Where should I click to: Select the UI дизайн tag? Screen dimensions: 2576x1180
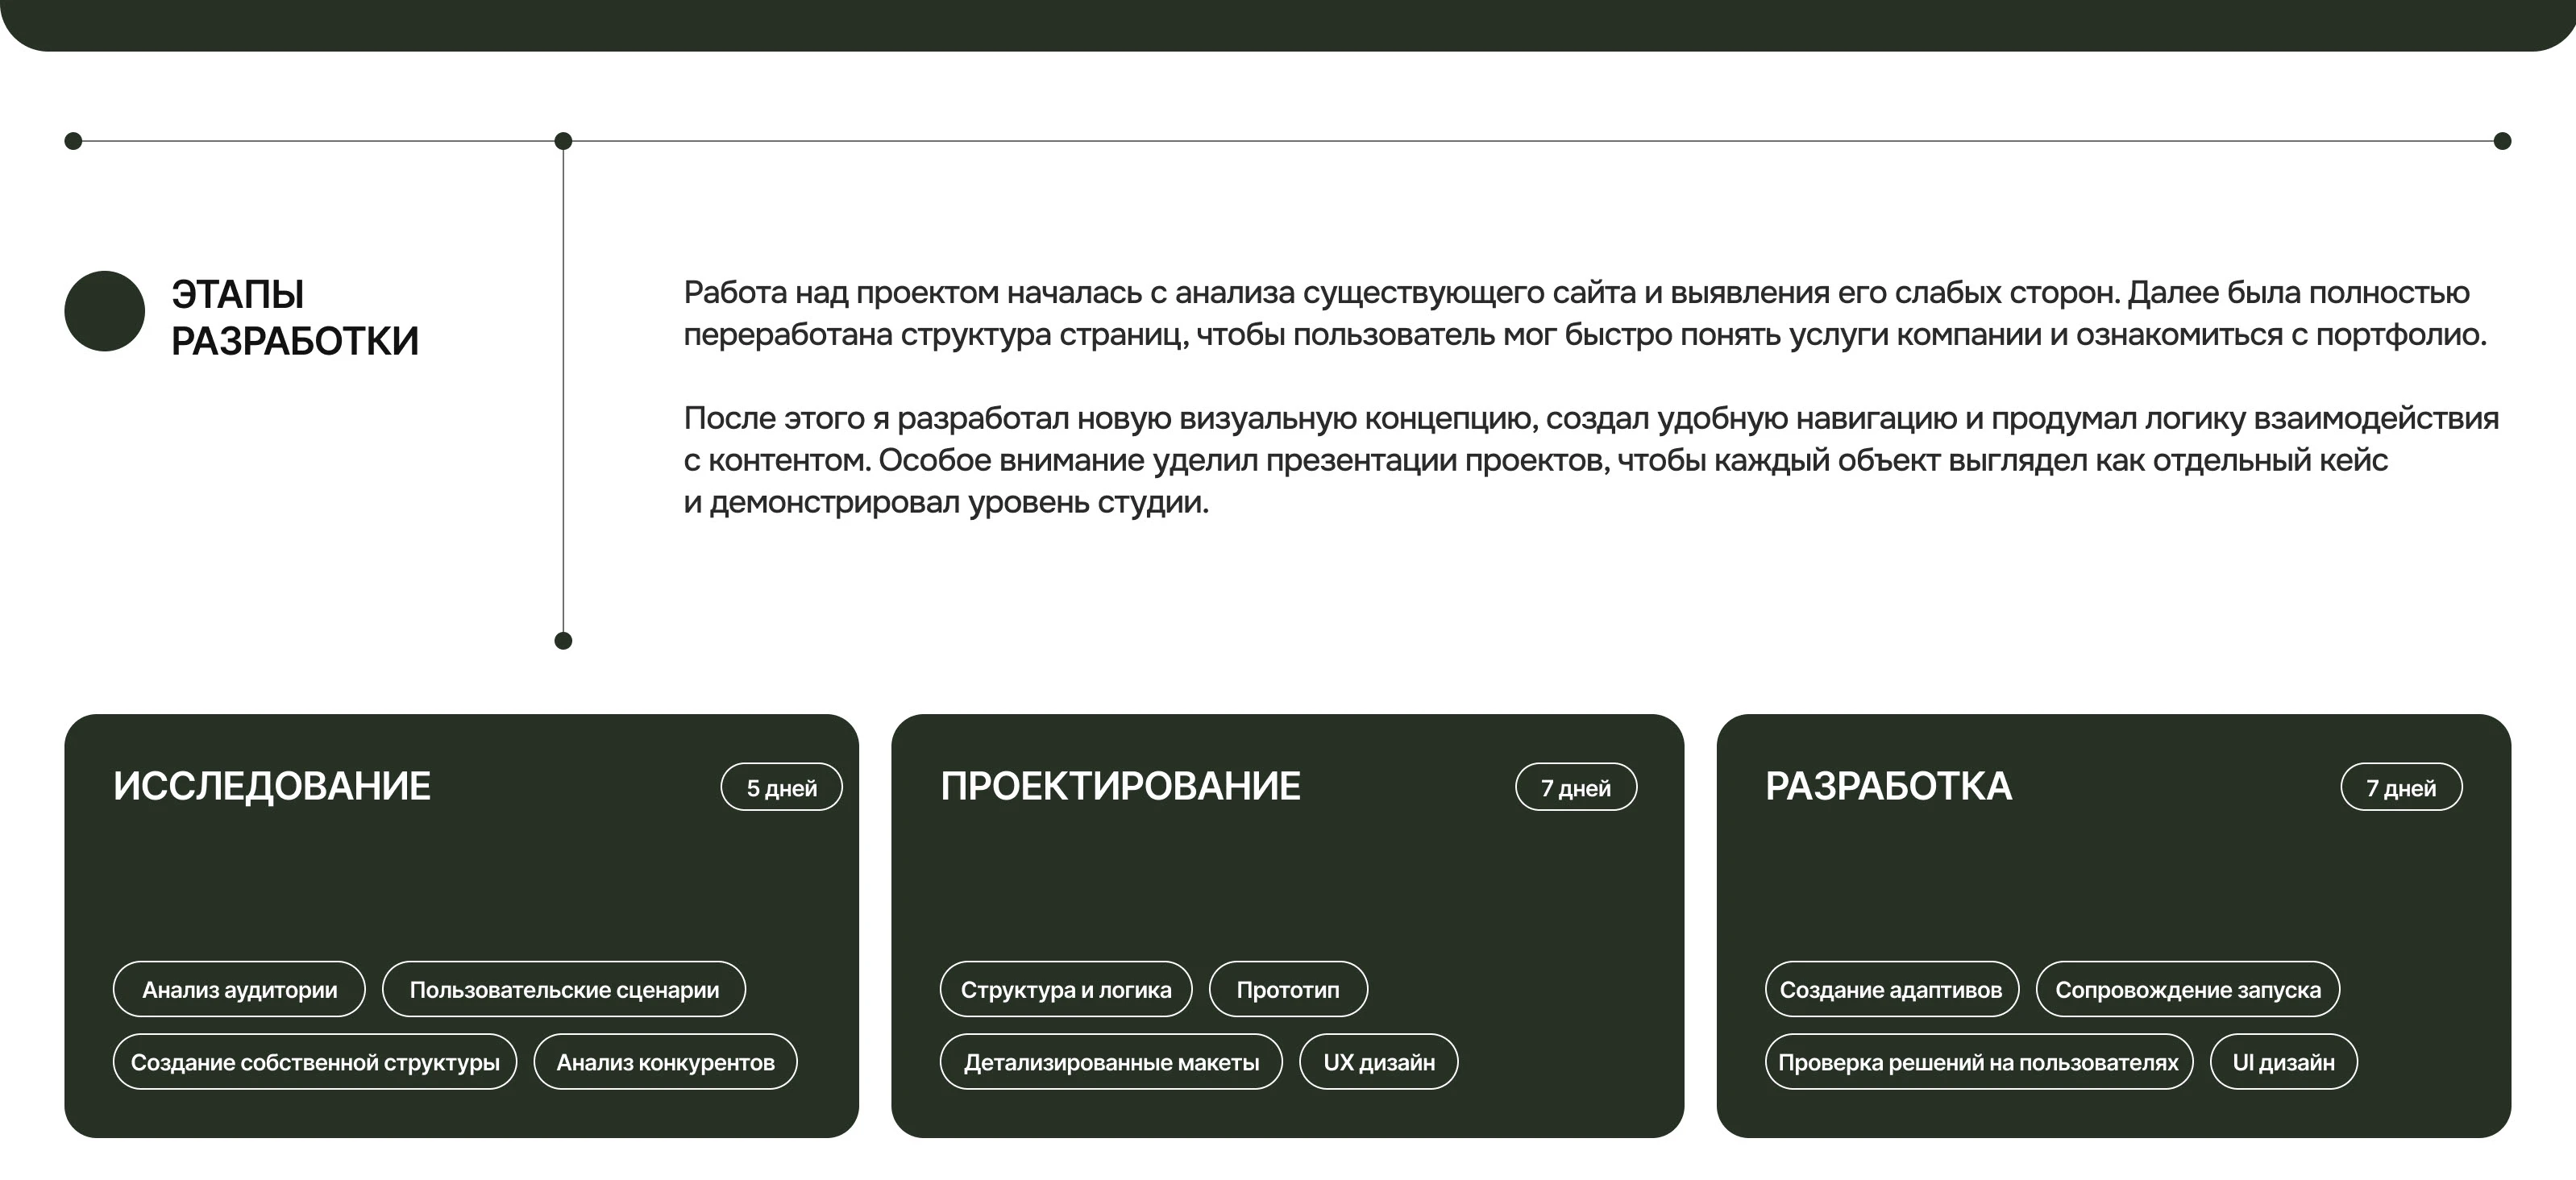click(x=2283, y=1061)
